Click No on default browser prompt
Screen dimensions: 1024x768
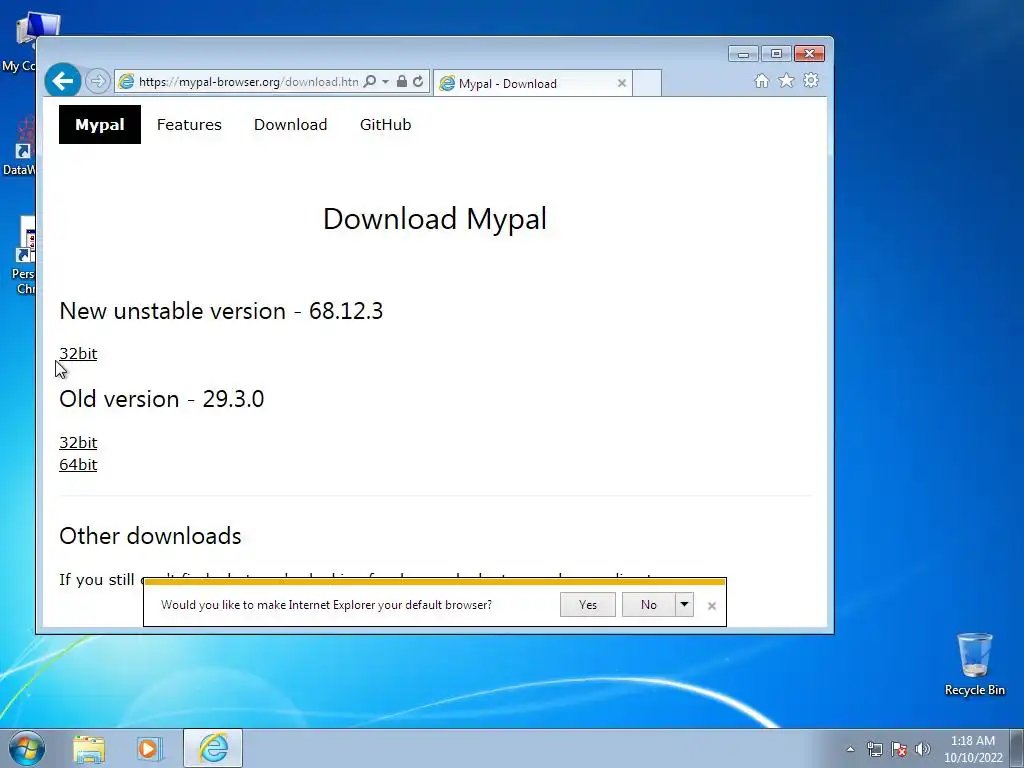[648, 605]
